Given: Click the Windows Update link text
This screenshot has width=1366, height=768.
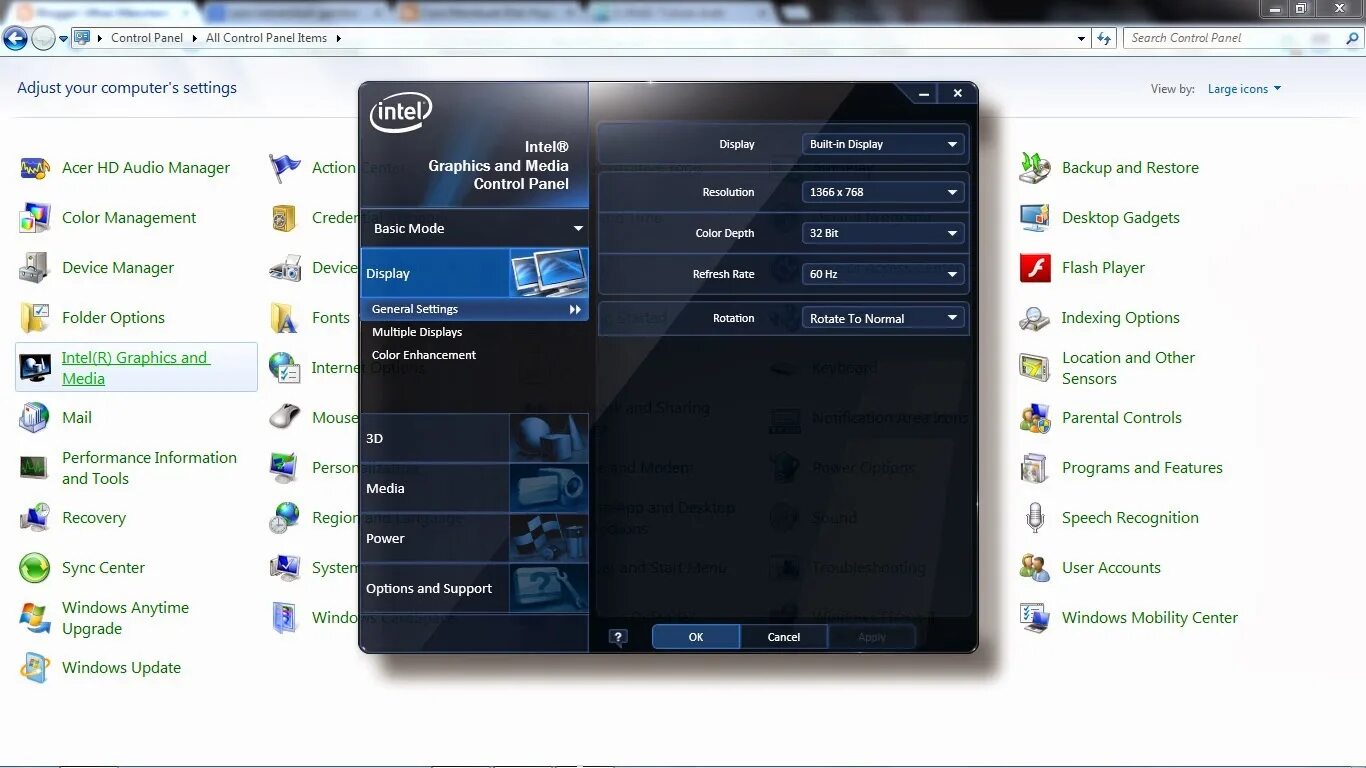Looking at the screenshot, I should pyautogui.click(x=121, y=668).
